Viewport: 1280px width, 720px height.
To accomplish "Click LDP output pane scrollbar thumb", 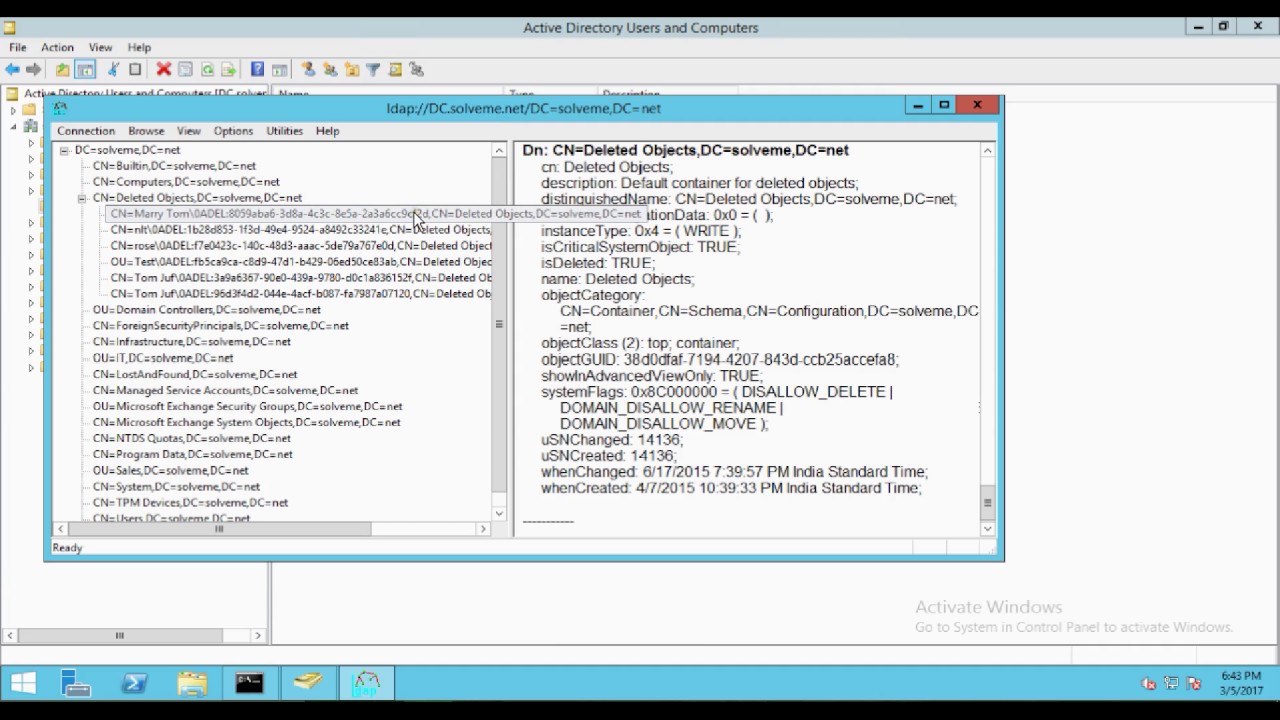I will click(x=987, y=502).
